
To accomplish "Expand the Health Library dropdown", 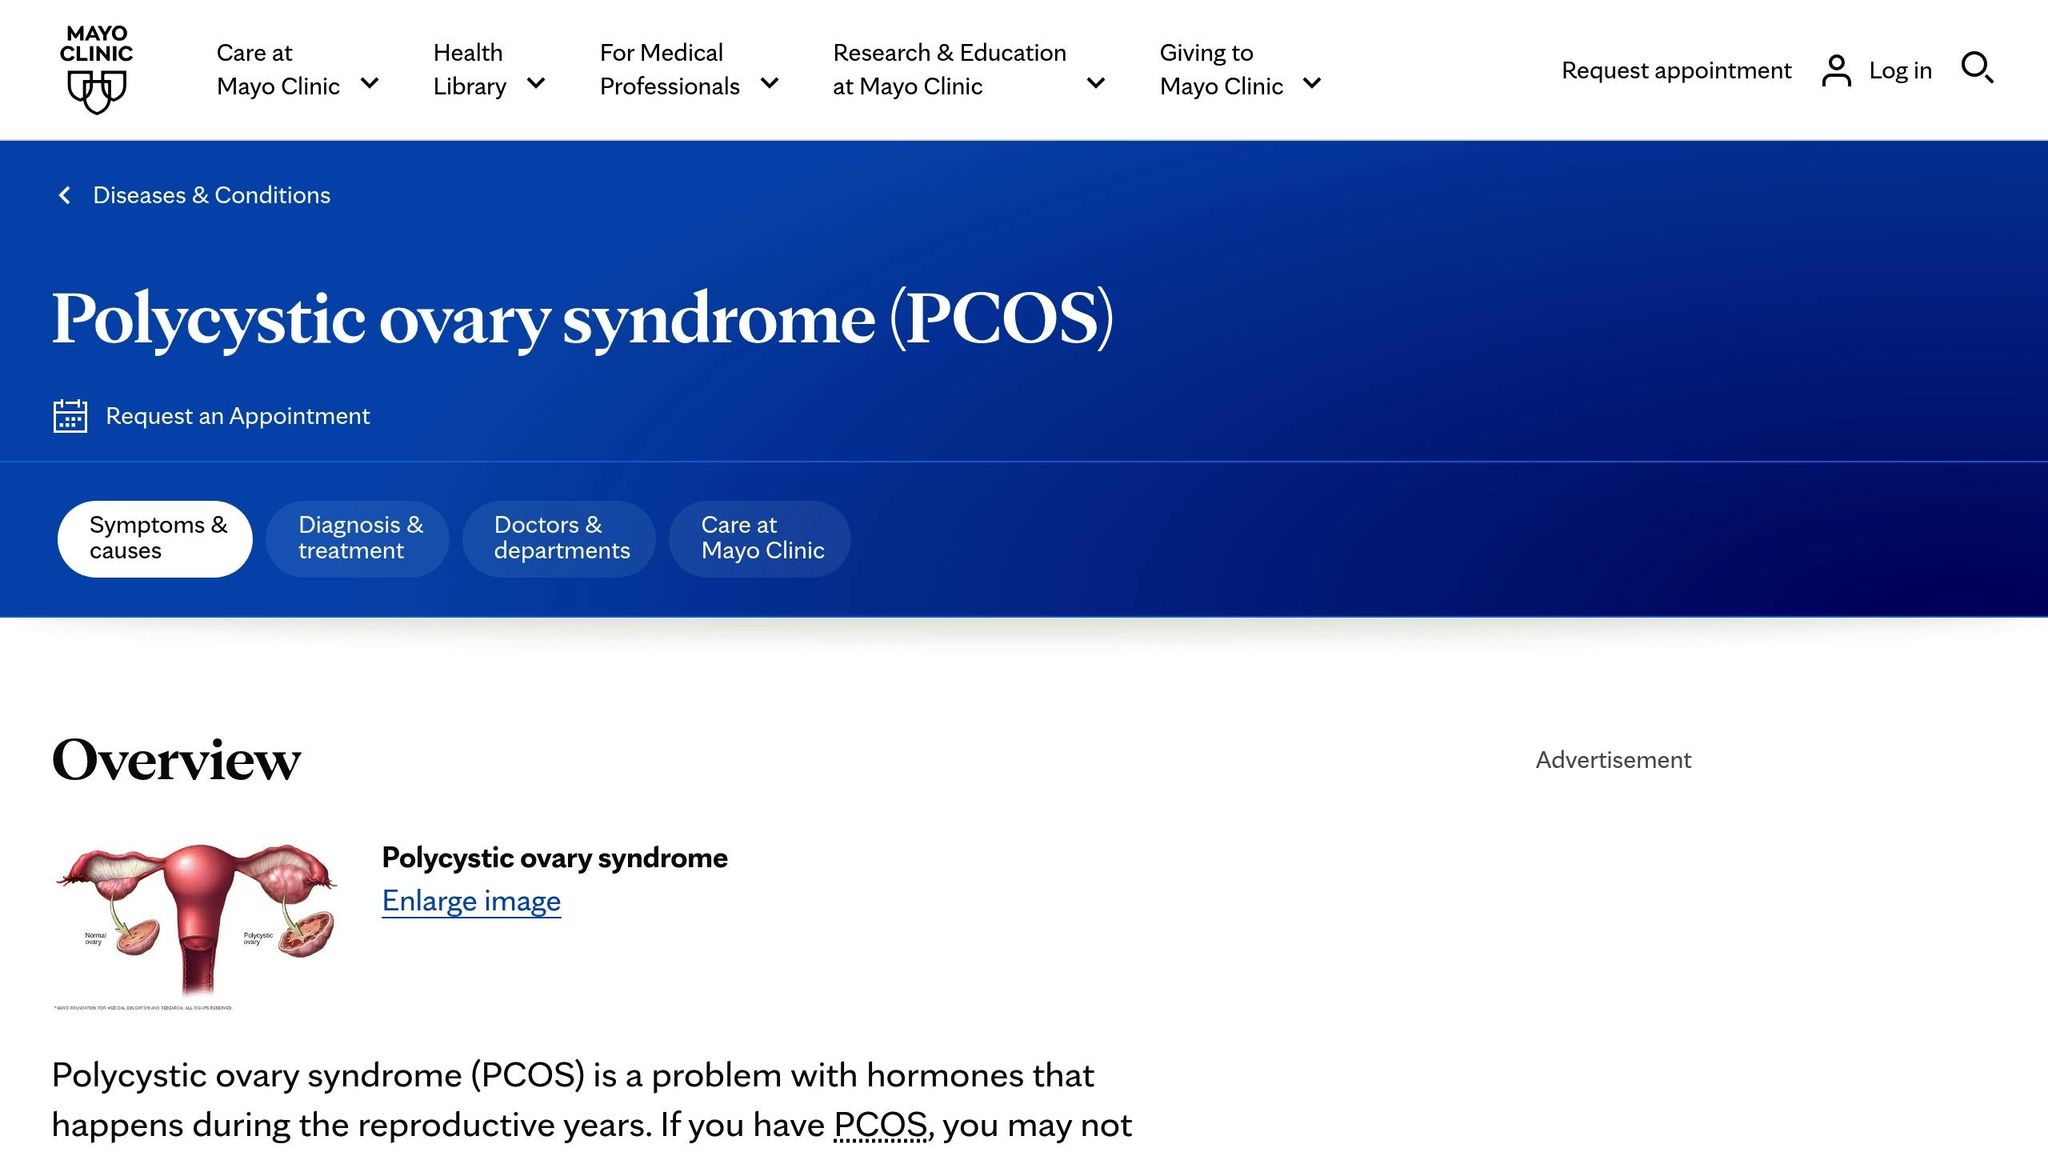I will 538,85.
